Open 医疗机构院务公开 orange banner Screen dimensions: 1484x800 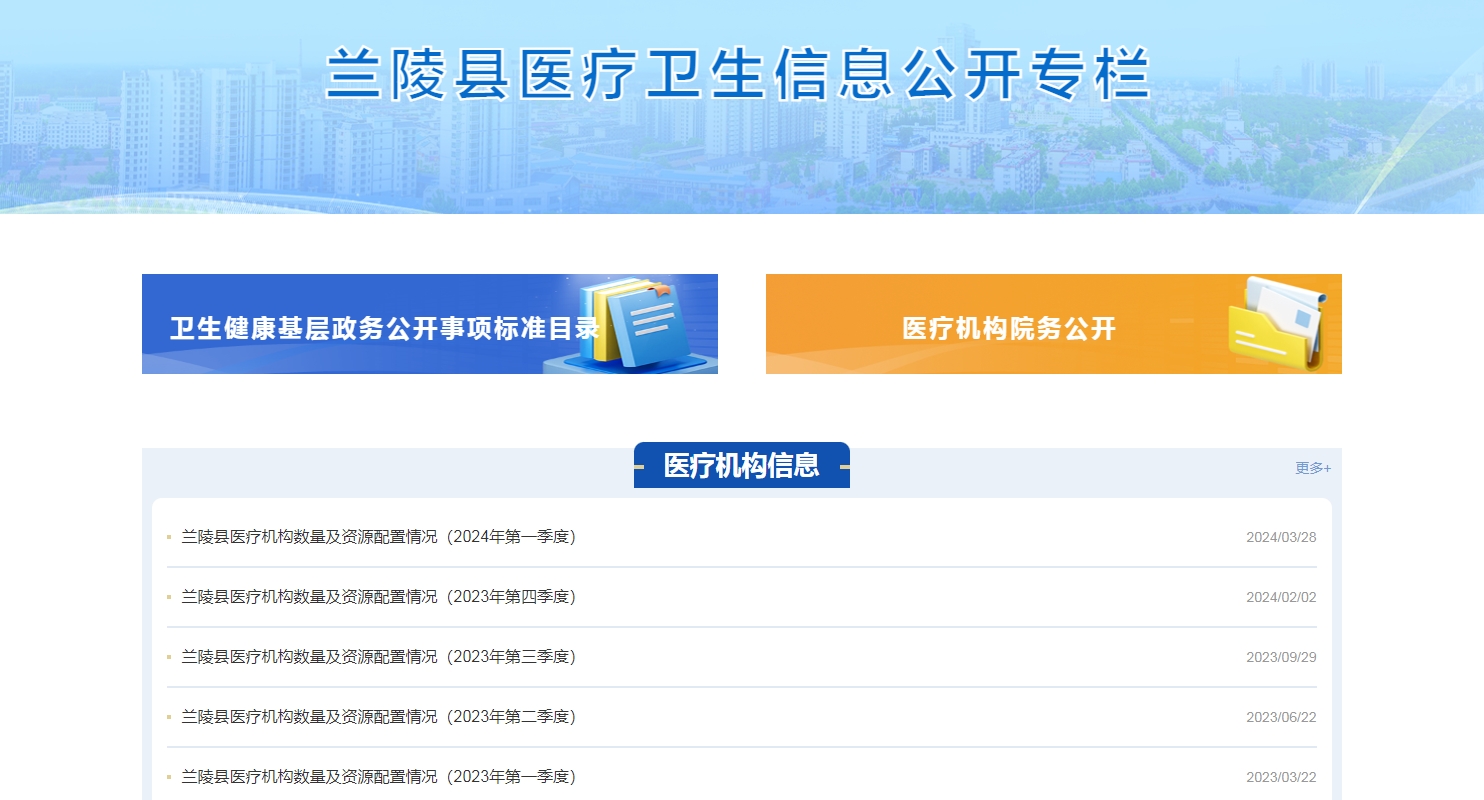1054,324
